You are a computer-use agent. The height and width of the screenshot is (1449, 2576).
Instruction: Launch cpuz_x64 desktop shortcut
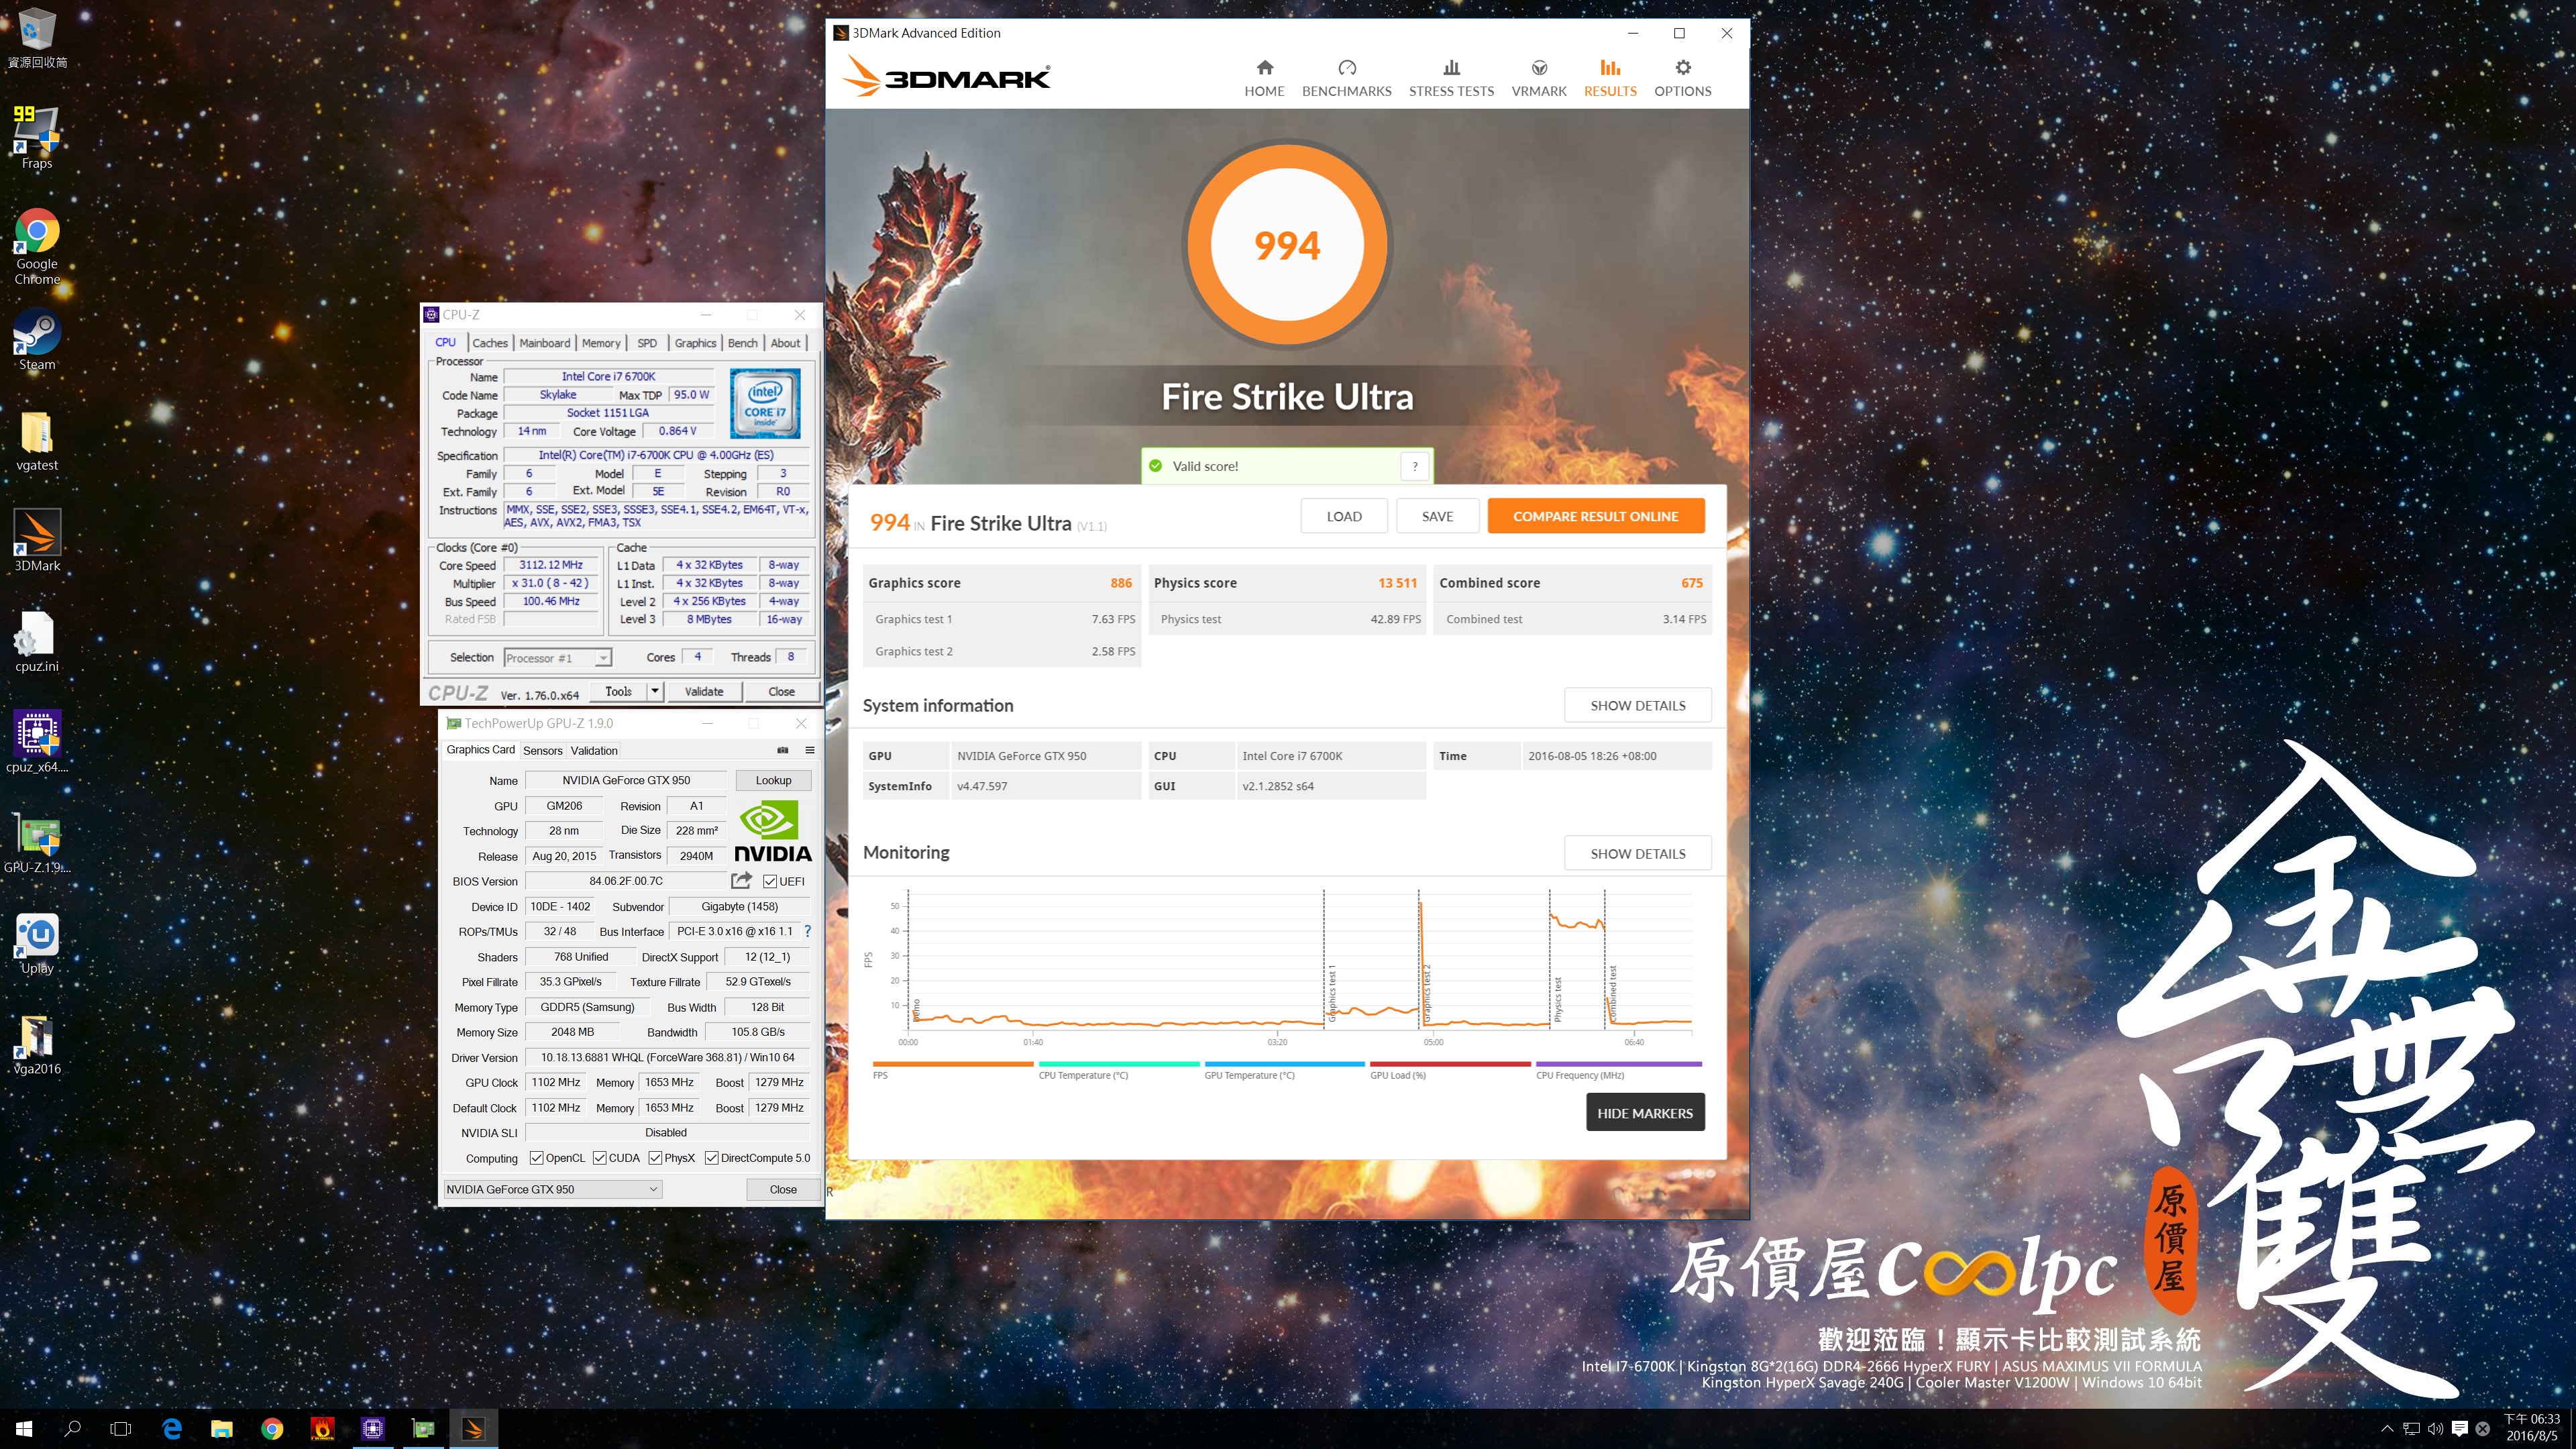click(x=37, y=742)
